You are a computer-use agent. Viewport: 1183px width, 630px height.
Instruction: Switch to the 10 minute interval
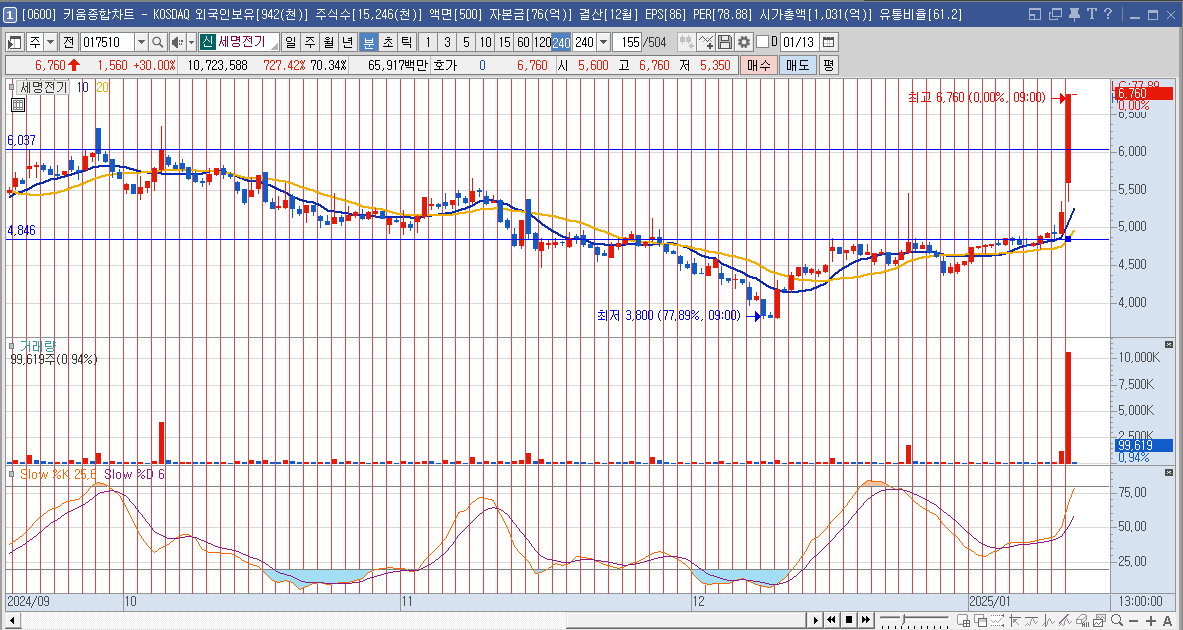point(485,42)
